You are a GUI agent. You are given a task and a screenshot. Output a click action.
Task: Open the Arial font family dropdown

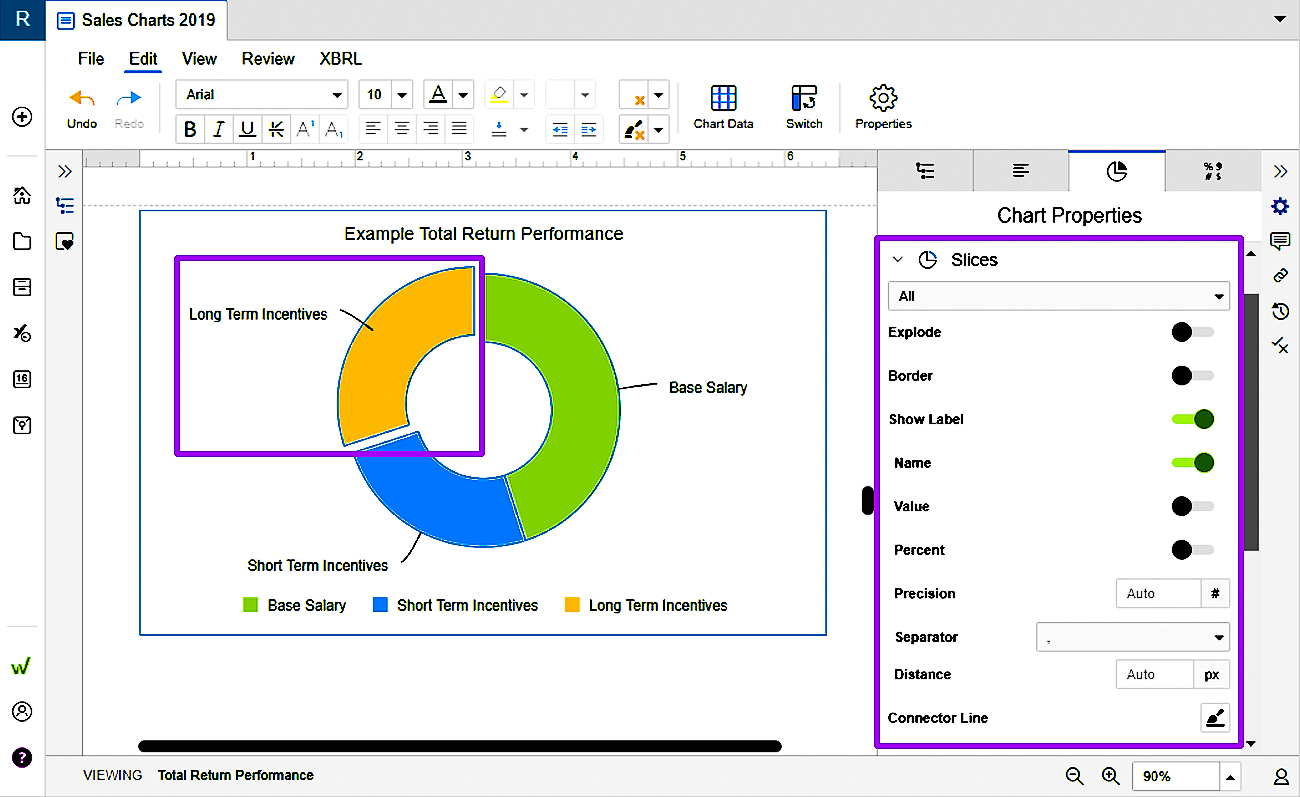click(262, 95)
